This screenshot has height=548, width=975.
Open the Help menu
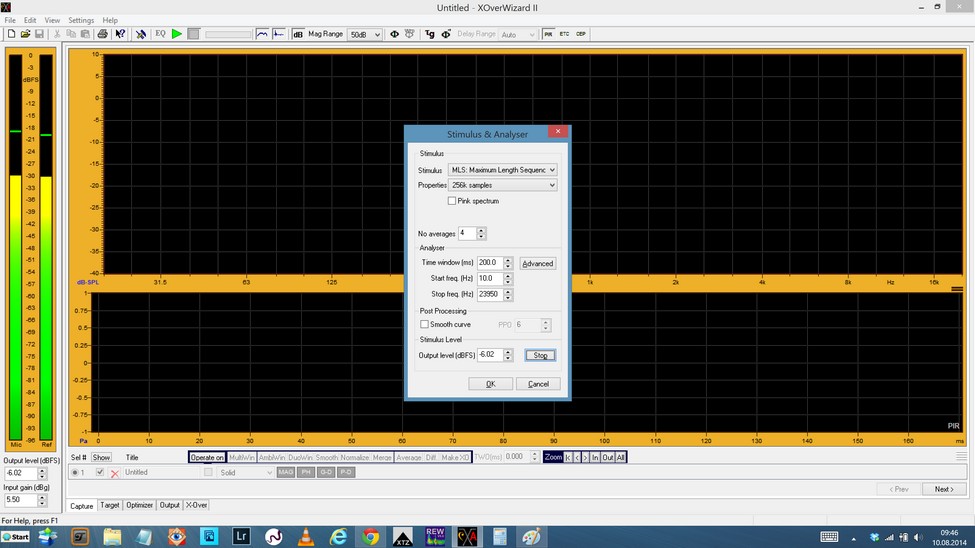[x=110, y=20]
